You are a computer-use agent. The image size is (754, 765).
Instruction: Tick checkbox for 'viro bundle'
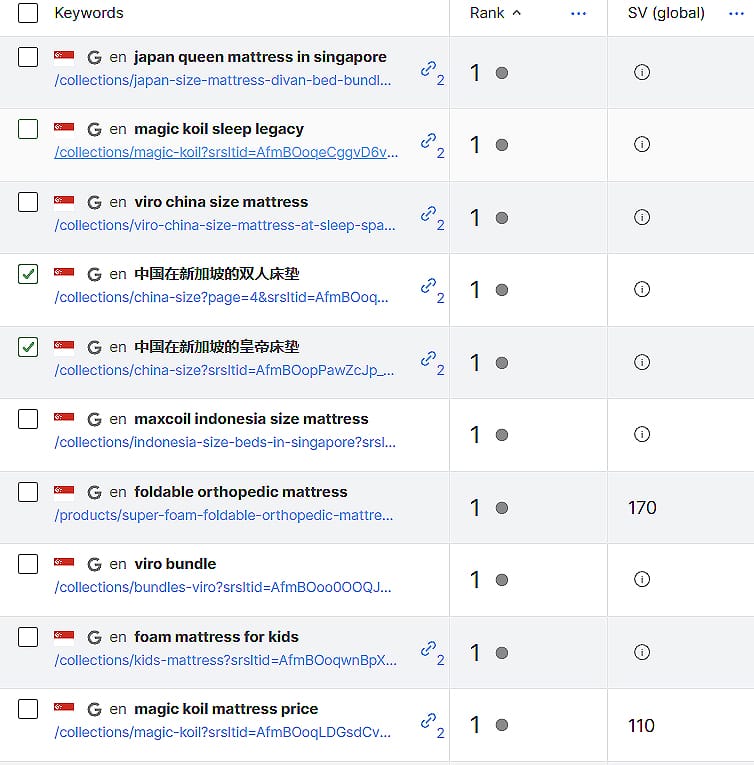(28, 564)
